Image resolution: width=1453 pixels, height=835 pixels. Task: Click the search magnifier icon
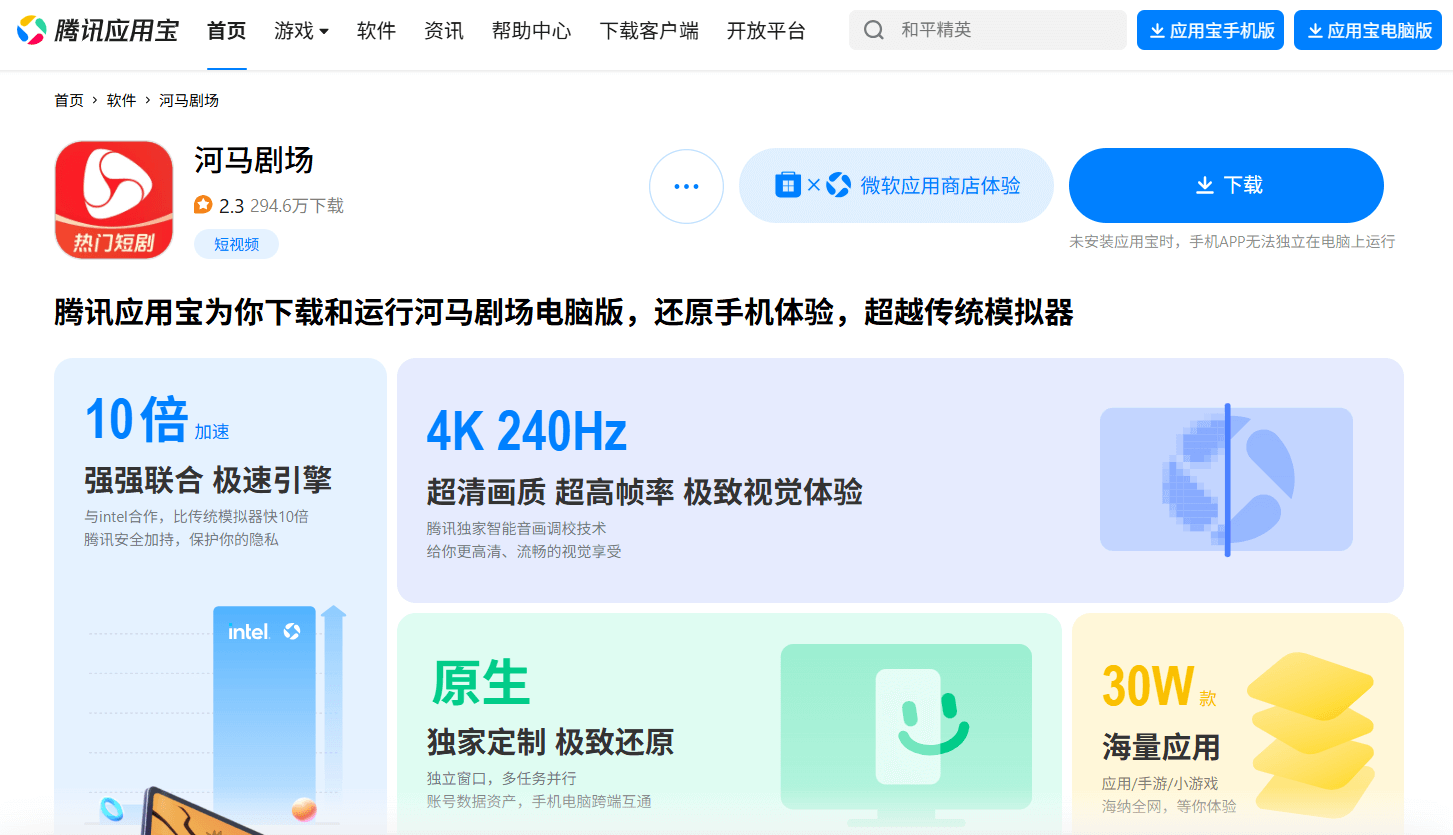[x=874, y=30]
